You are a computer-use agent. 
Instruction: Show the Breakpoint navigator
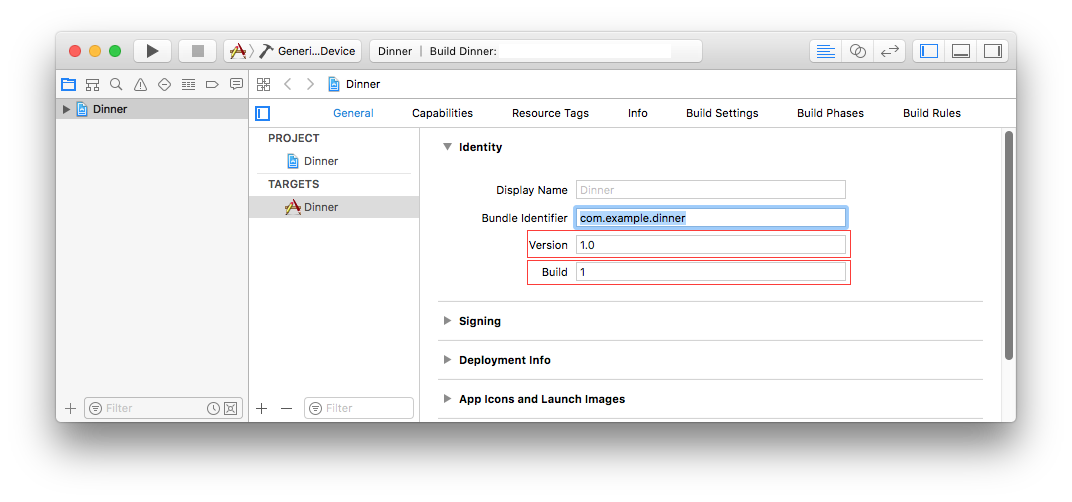[x=212, y=84]
